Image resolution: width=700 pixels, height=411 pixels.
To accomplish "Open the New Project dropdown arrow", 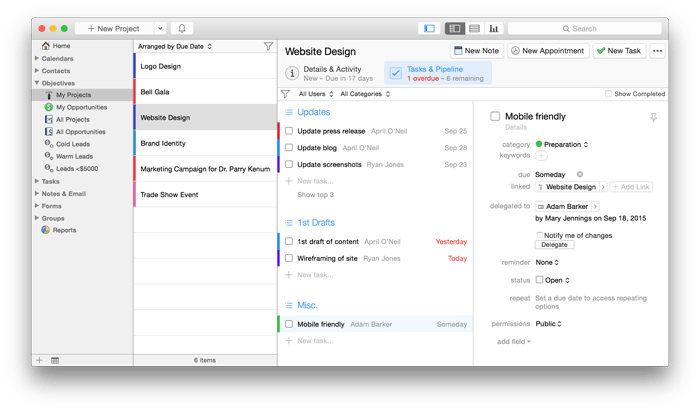I will coord(160,29).
